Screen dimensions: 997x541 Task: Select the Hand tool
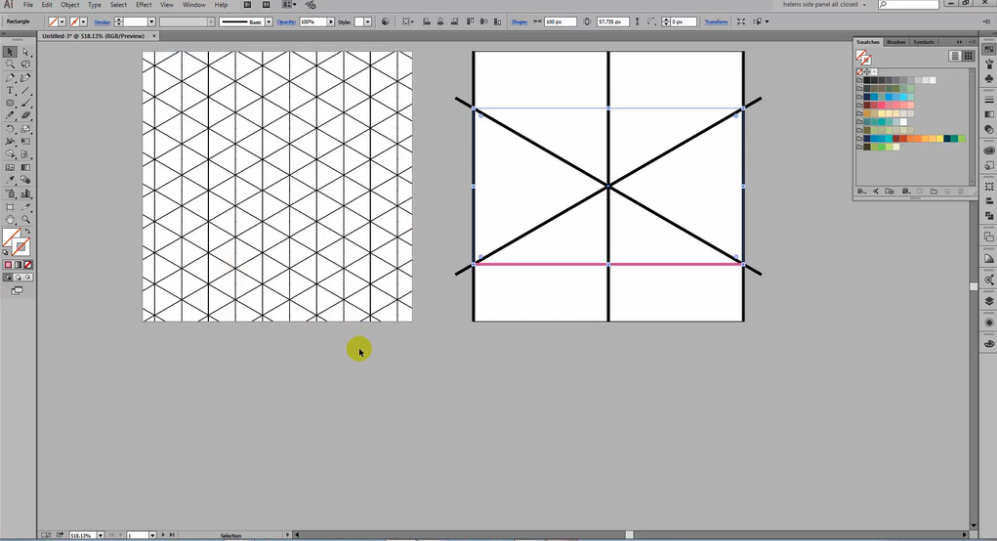pyautogui.click(x=10, y=219)
